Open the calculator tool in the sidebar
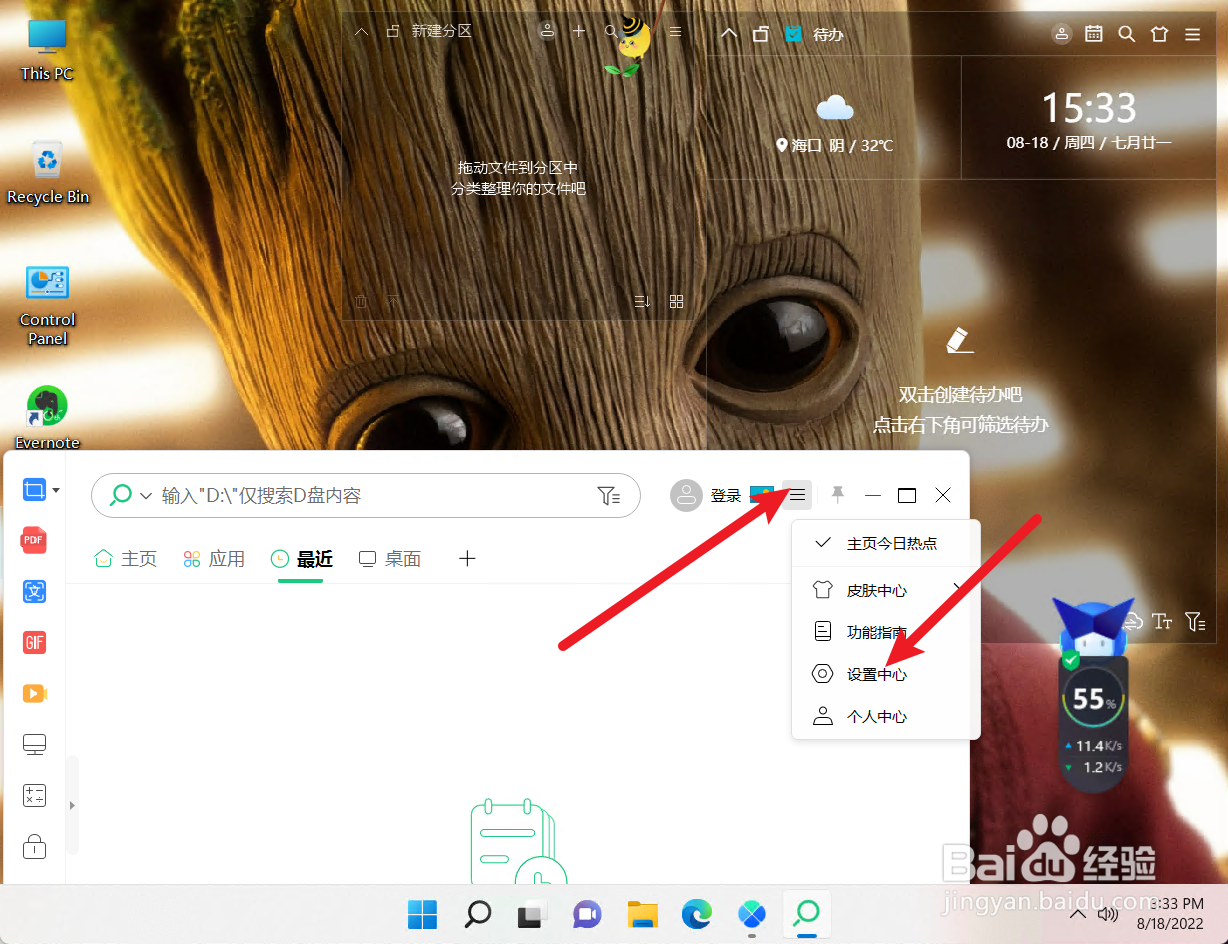1228x944 pixels. pyautogui.click(x=34, y=796)
